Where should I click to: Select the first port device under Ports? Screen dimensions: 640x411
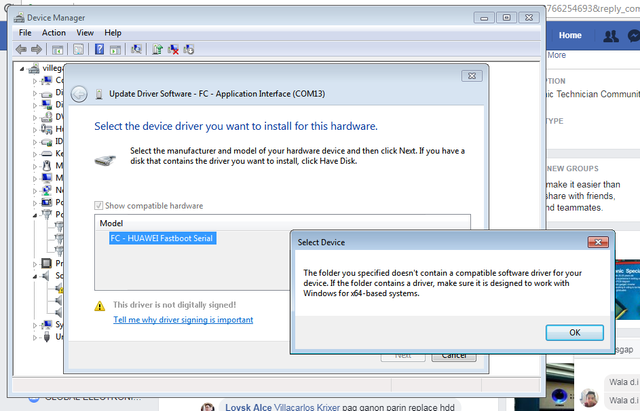click(x=59, y=226)
